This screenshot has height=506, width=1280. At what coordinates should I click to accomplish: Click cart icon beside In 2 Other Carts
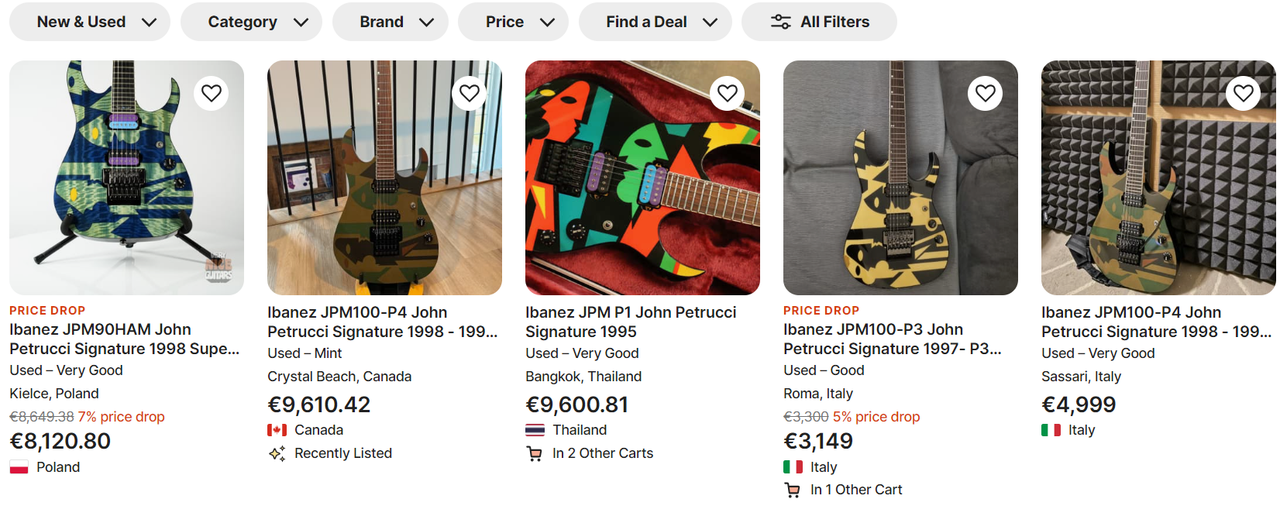pyautogui.click(x=535, y=453)
